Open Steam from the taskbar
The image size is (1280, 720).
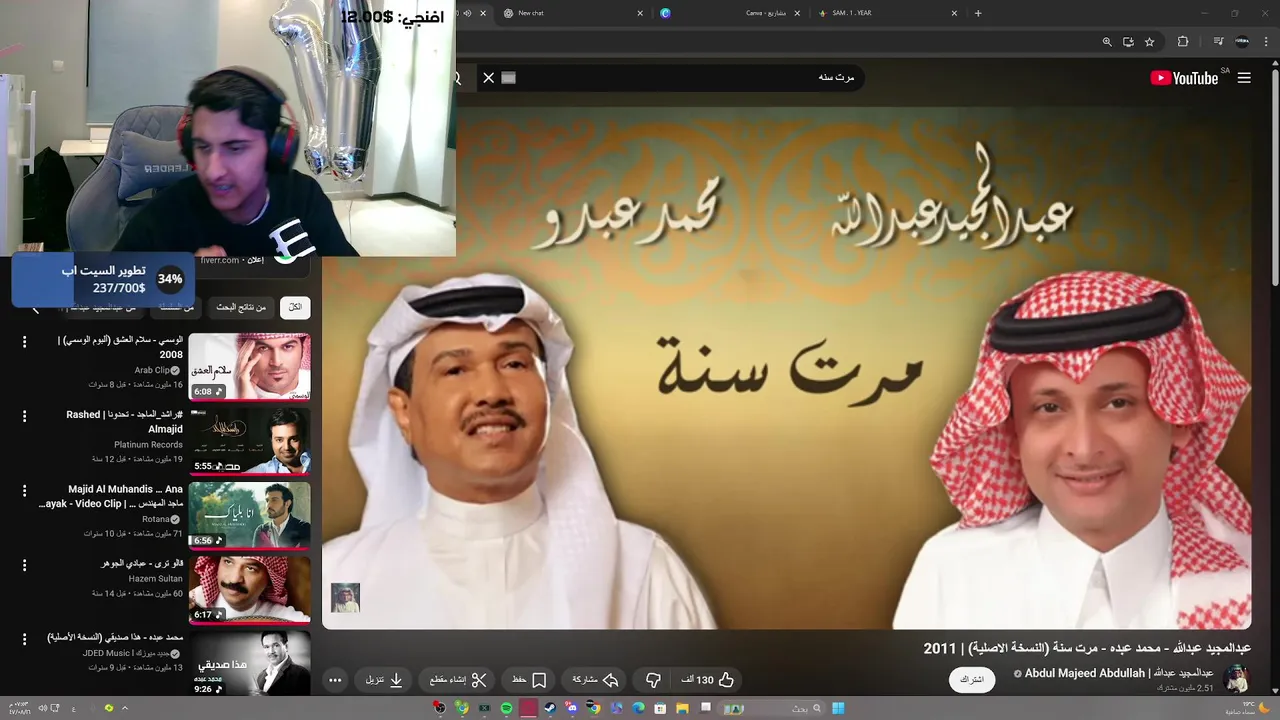pos(550,708)
